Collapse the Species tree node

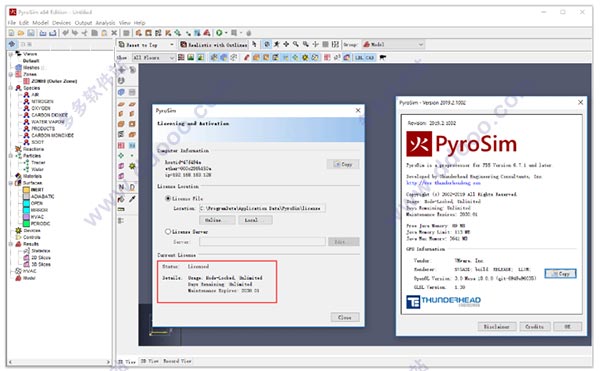tap(11, 88)
